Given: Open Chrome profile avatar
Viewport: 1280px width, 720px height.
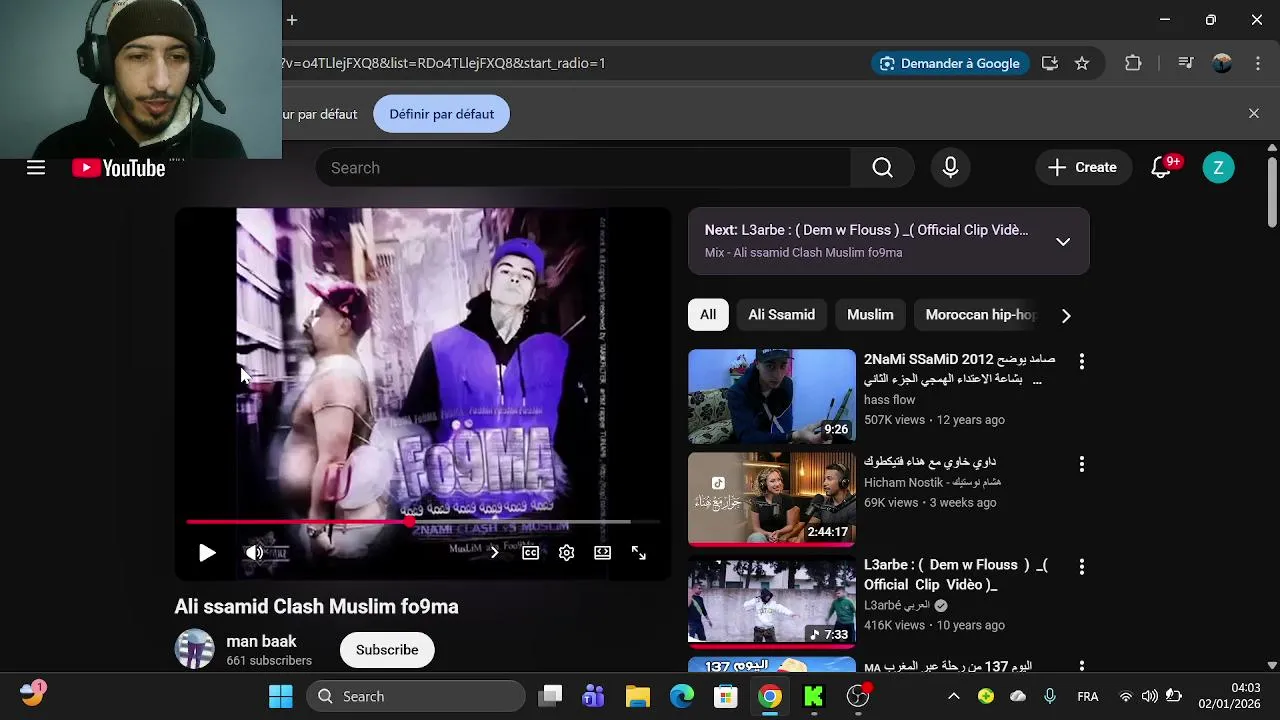Looking at the screenshot, I should tap(1222, 63).
